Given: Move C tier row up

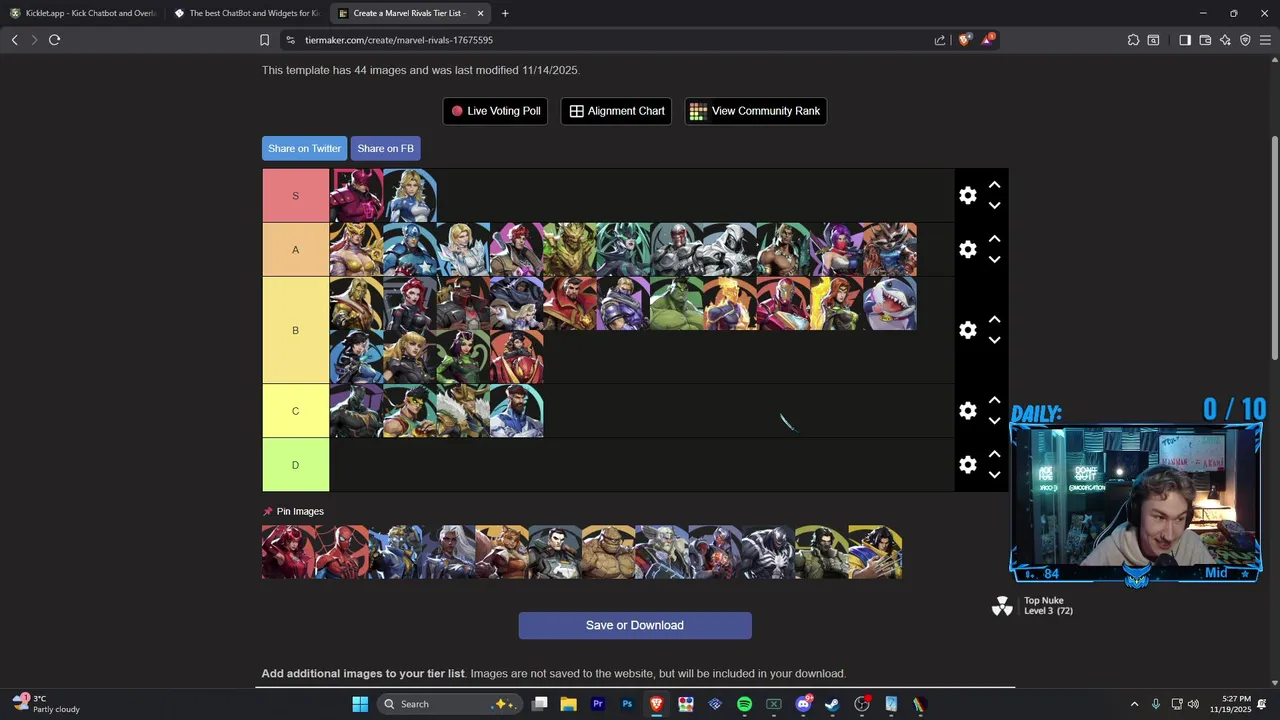Looking at the screenshot, I should (994, 400).
